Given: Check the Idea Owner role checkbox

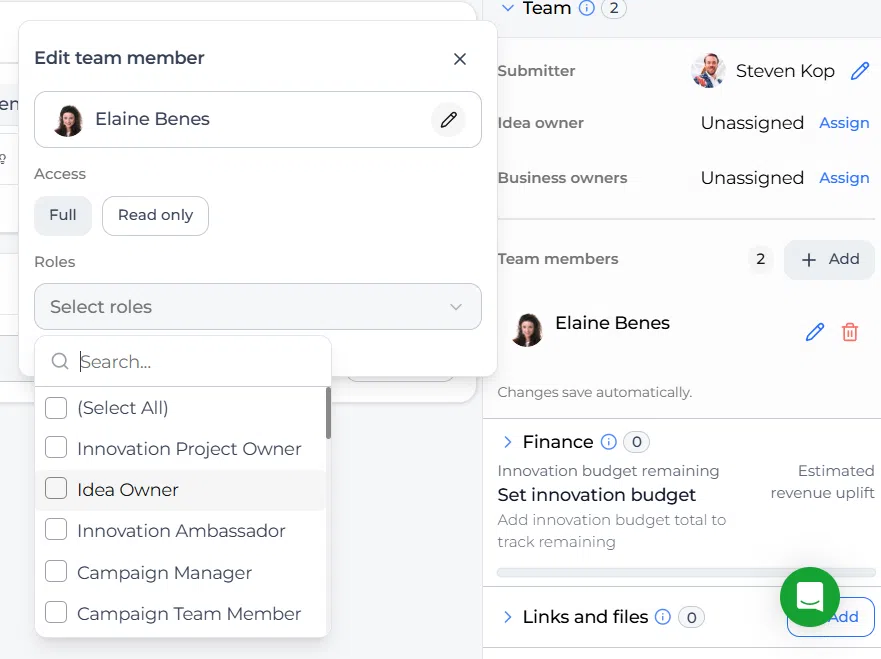Looking at the screenshot, I should pyautogui.click(x=56, y=489).
